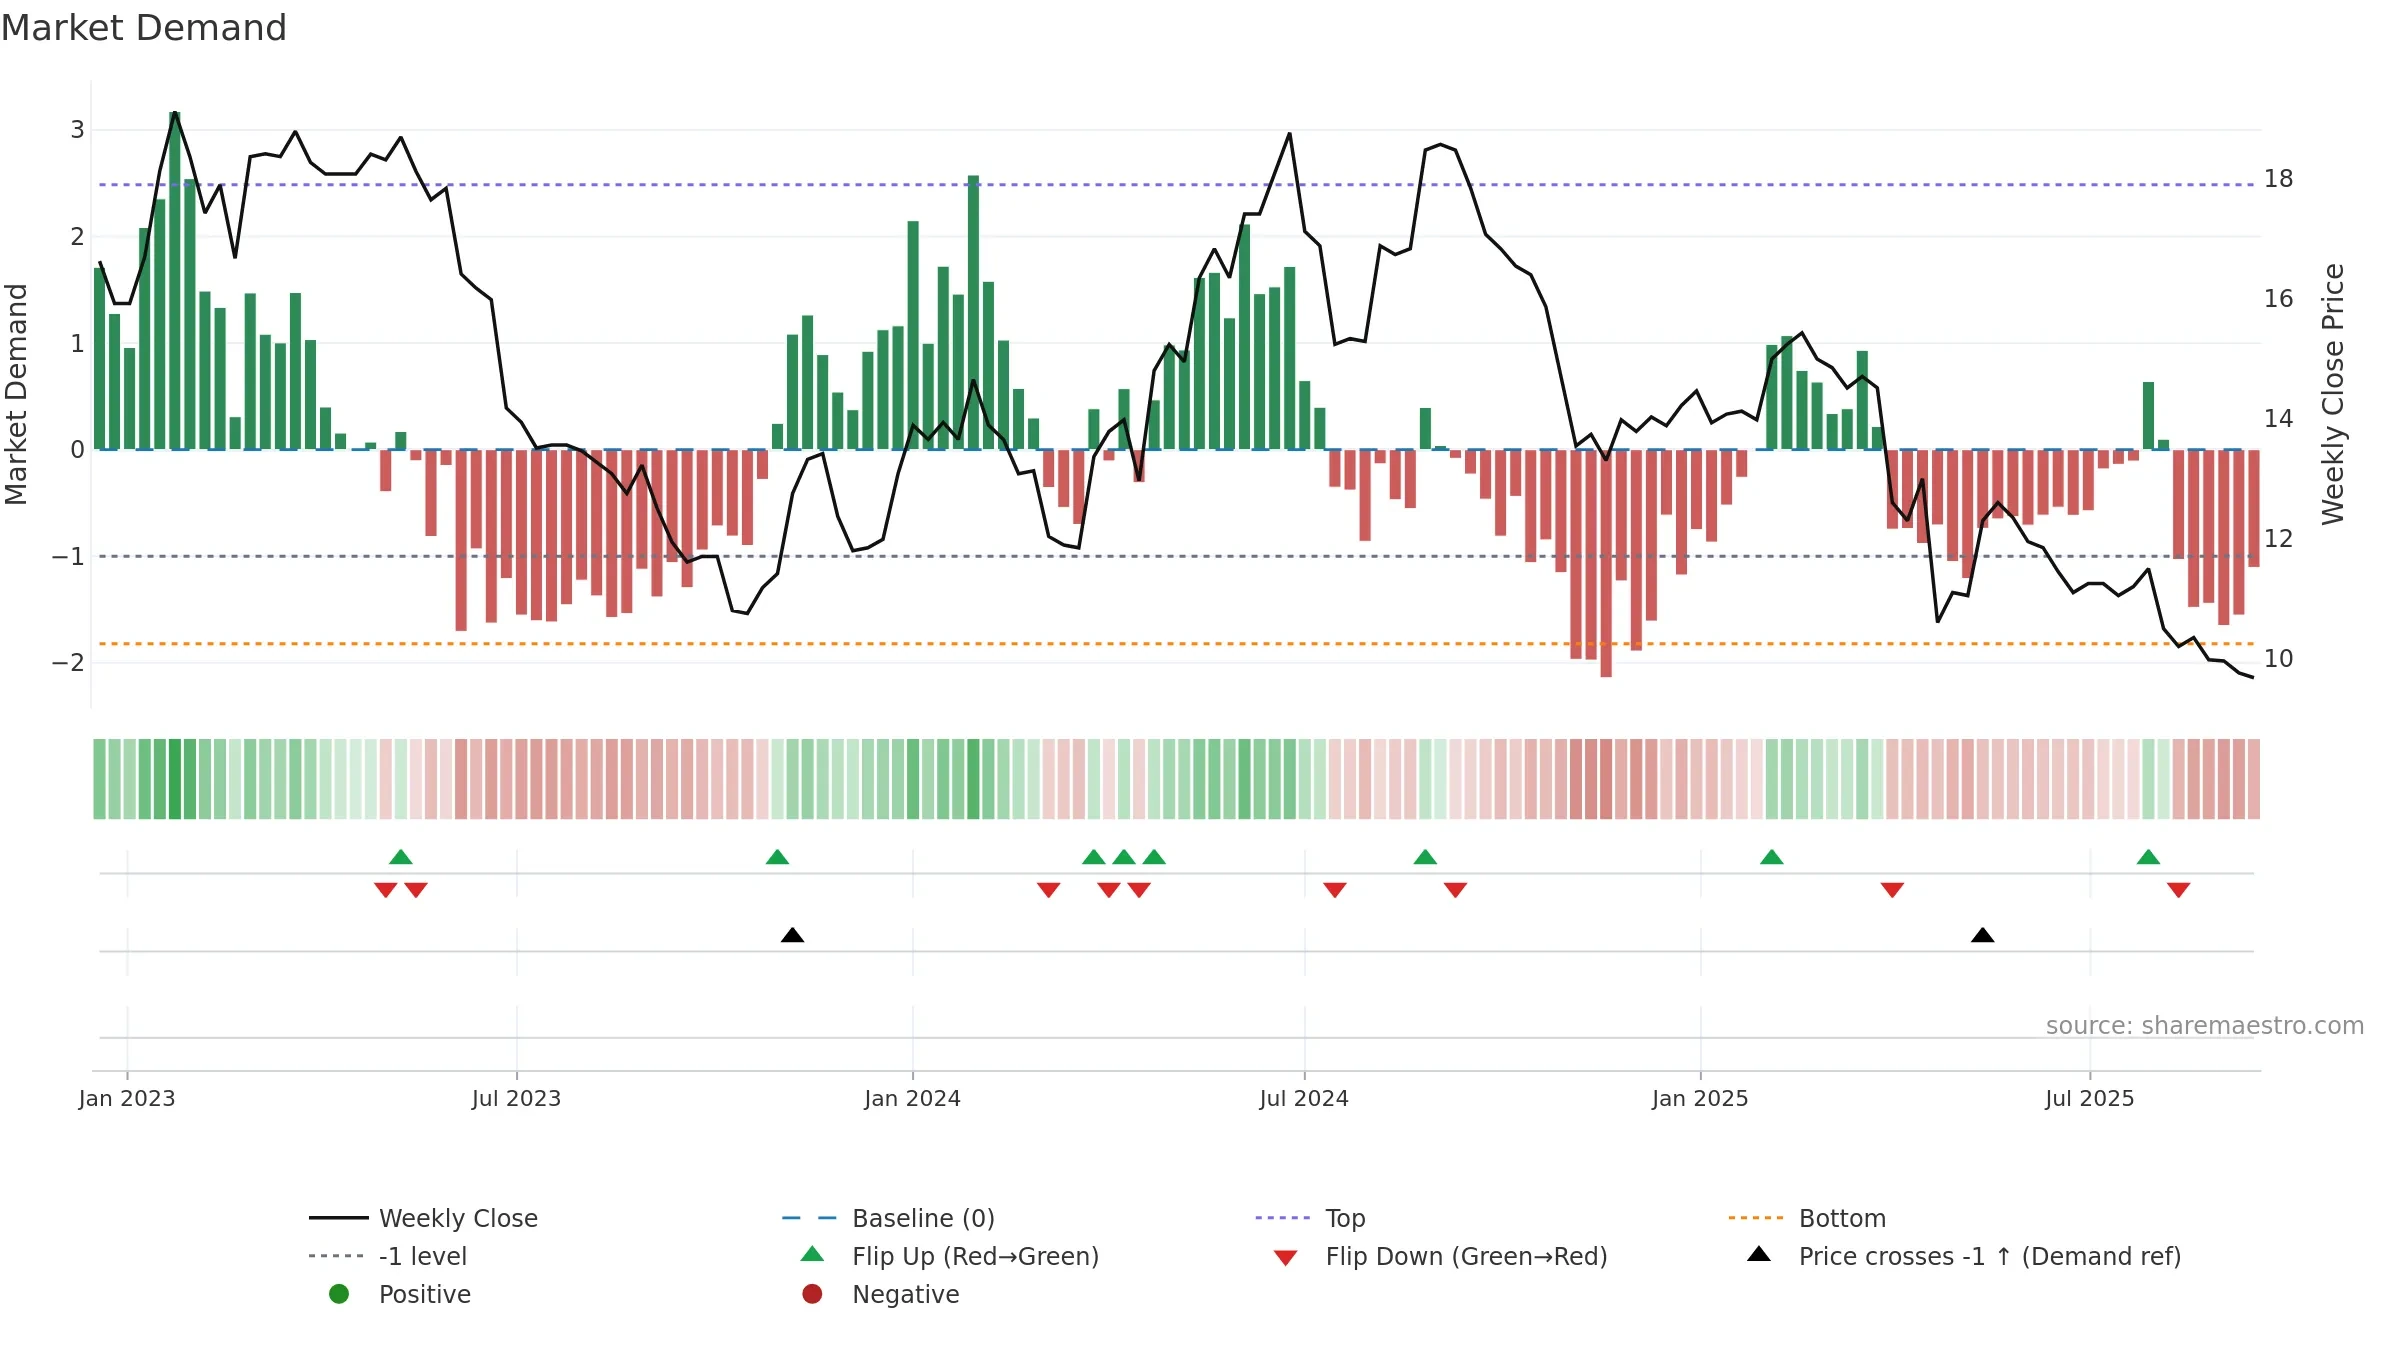This screenshot has width=2400, height=1350.
Task: Click the black price-cross marker in mid 2025
Action: pyautogui.click(x=1982, y=935)
